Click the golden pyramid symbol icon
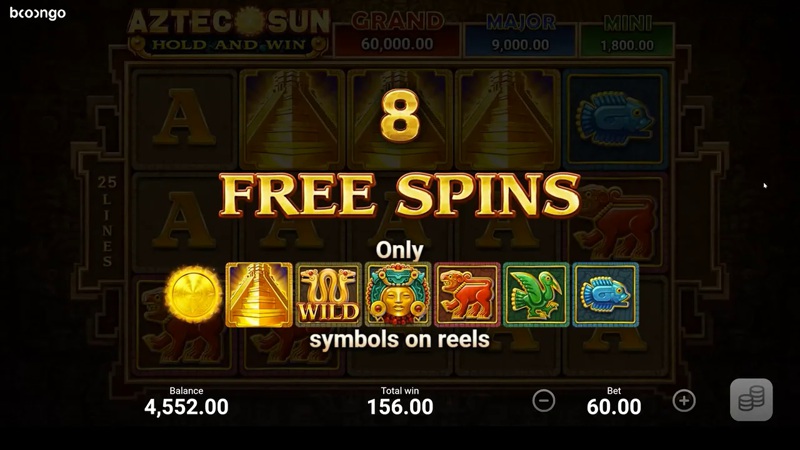 pyautogui.click(x=259, y=295)
